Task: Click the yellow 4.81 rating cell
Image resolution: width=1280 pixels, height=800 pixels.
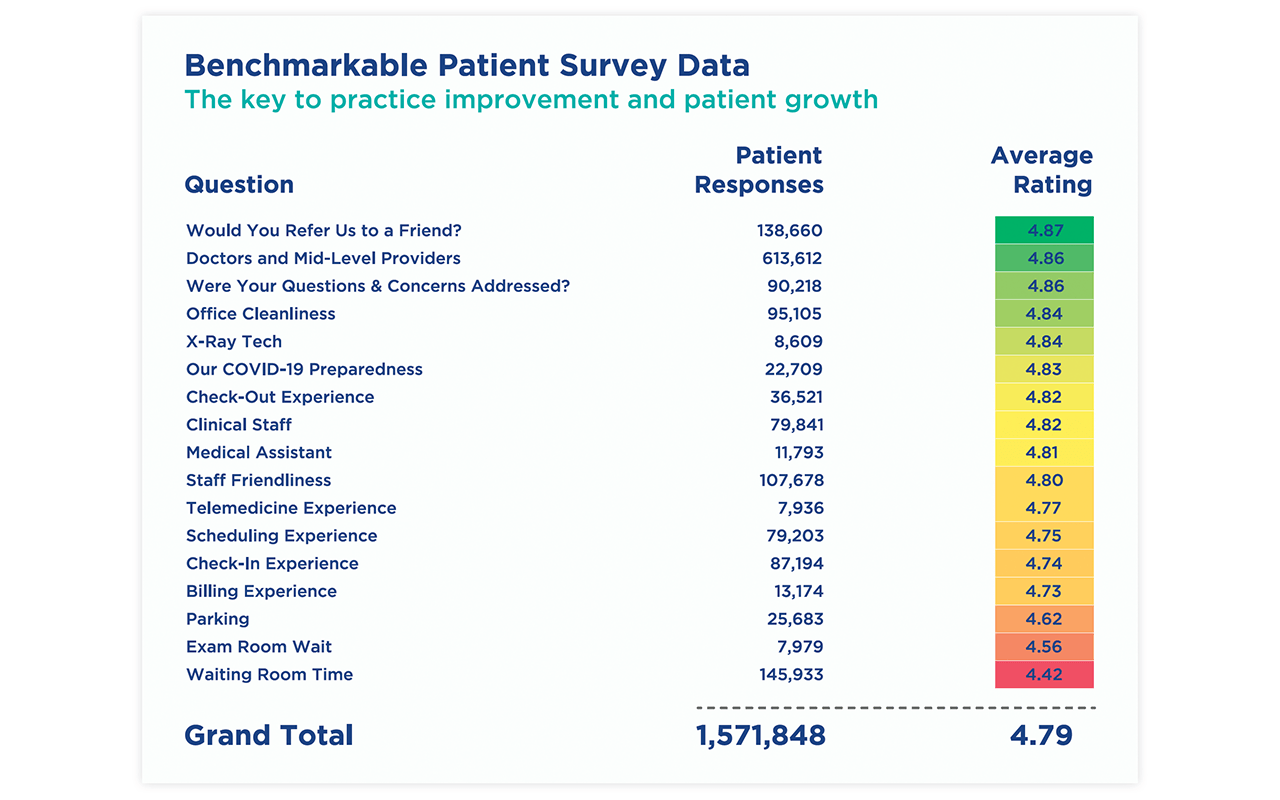Action: tap(1044, 452)
